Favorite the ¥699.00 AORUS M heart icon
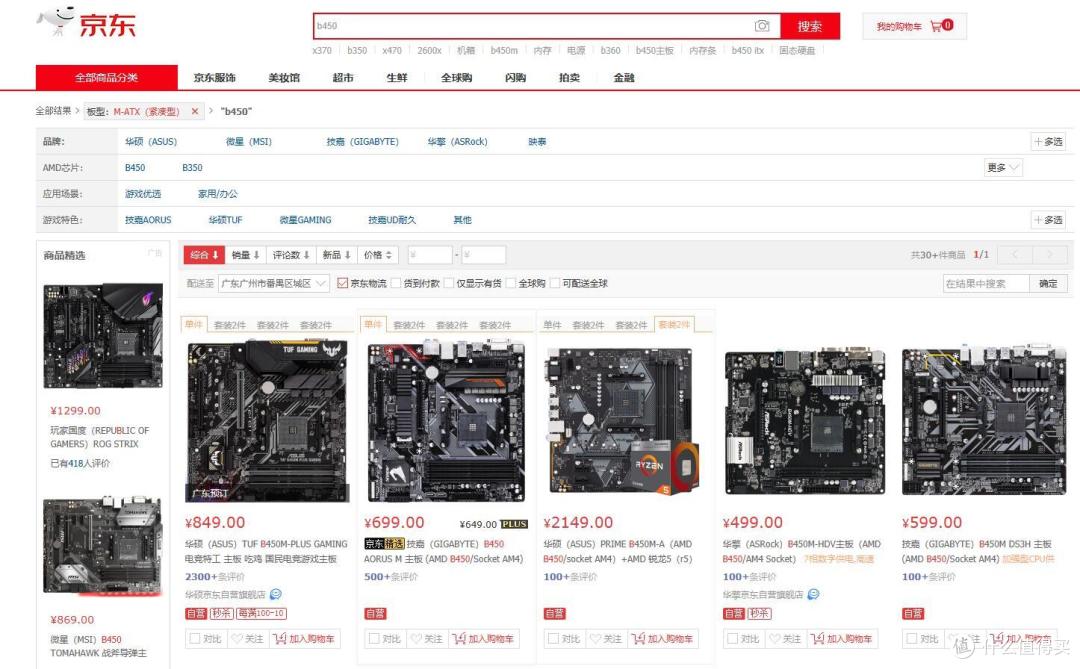 [x=417, y=639]
